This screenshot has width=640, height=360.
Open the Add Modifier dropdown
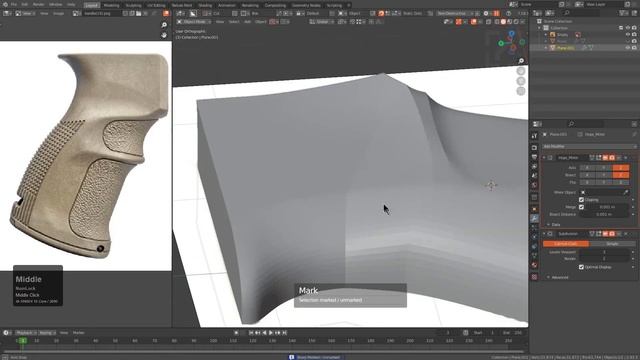click(589, 146)
